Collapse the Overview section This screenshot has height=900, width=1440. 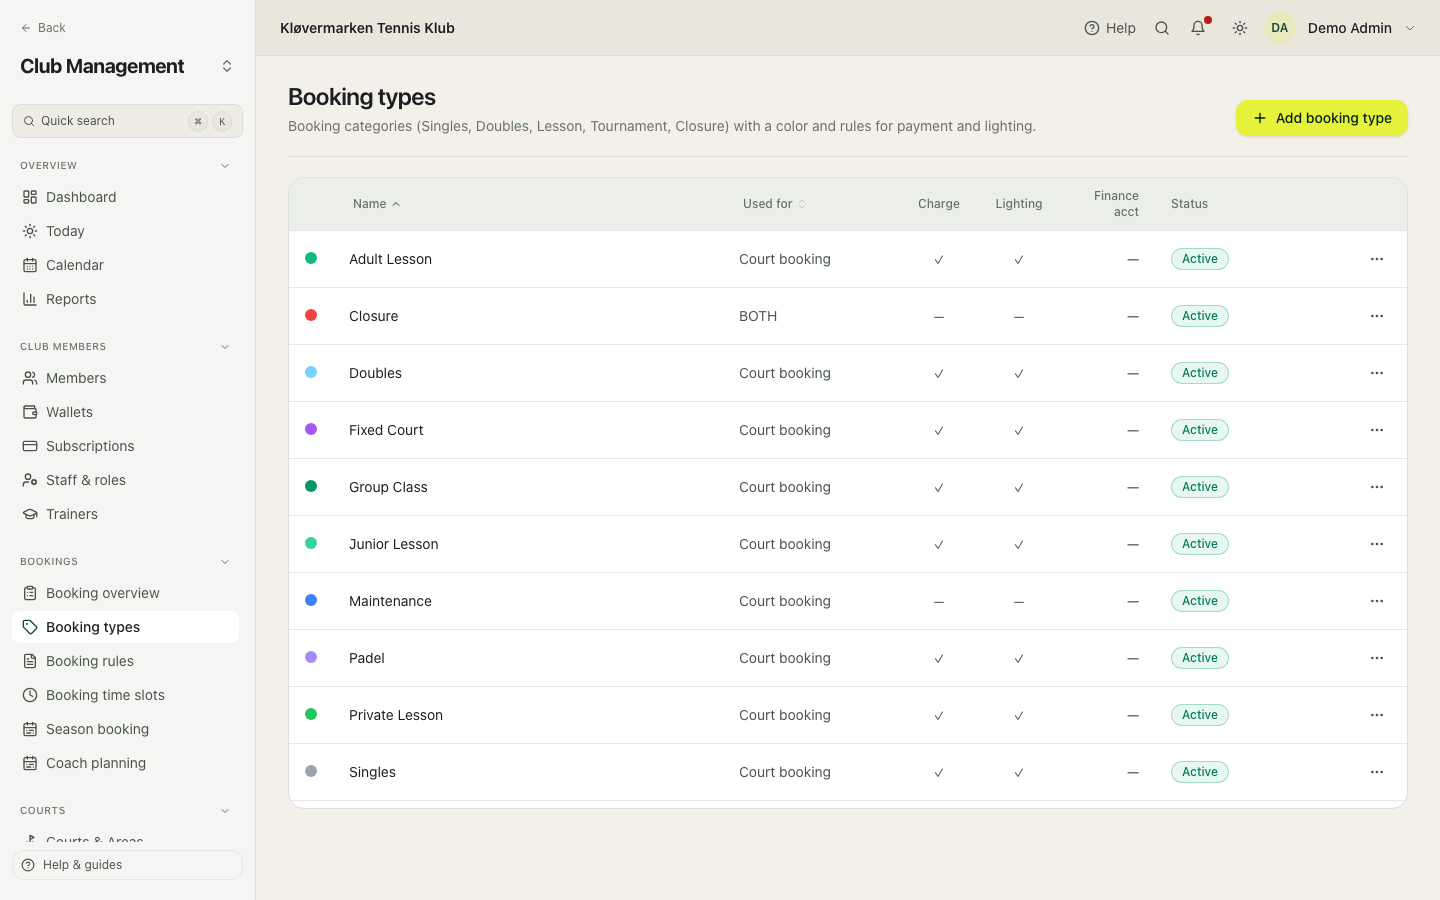coord(225,166)
